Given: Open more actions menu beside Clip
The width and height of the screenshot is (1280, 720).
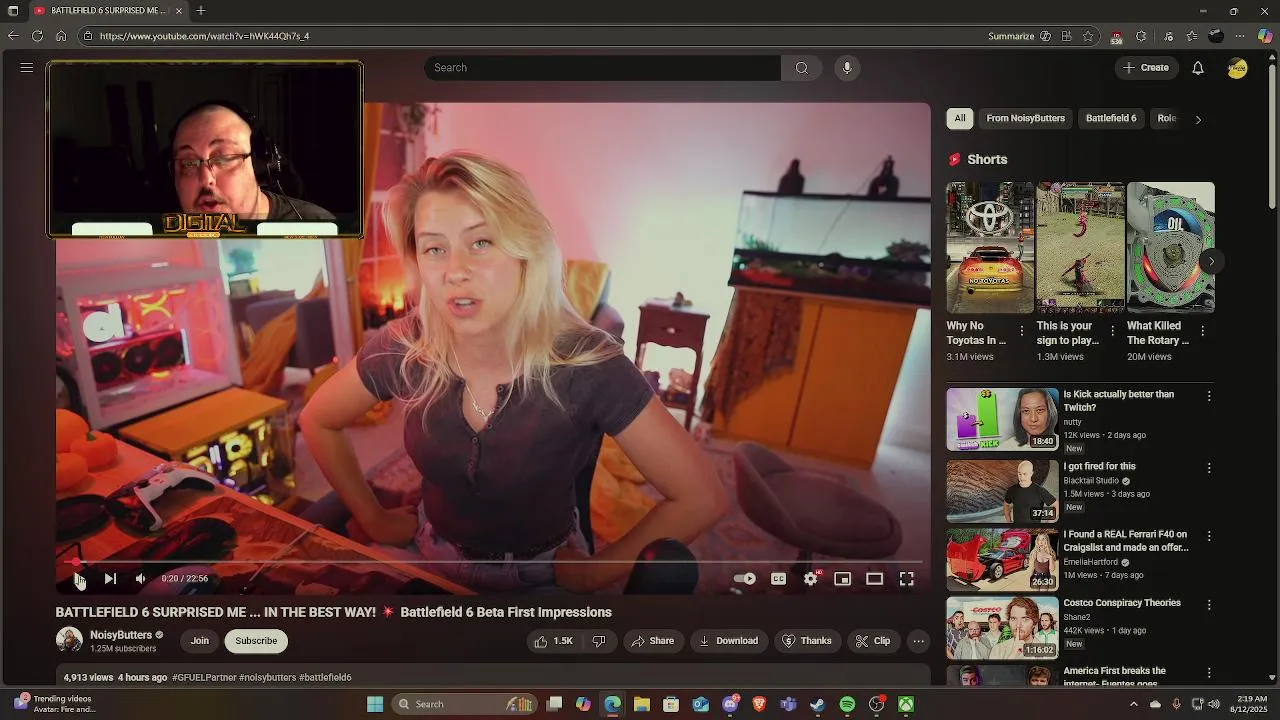Looking at the screenshot, I should click(918, 641).
